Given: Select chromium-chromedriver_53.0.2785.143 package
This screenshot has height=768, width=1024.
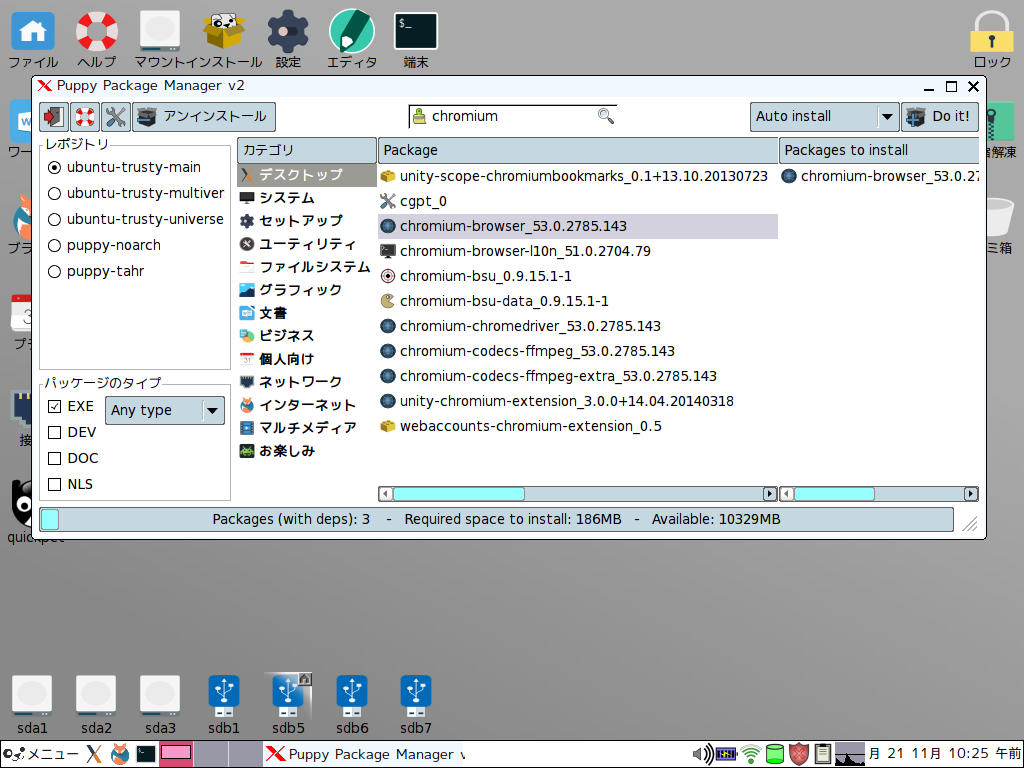Looking at the screenshot, I should 578,326.
